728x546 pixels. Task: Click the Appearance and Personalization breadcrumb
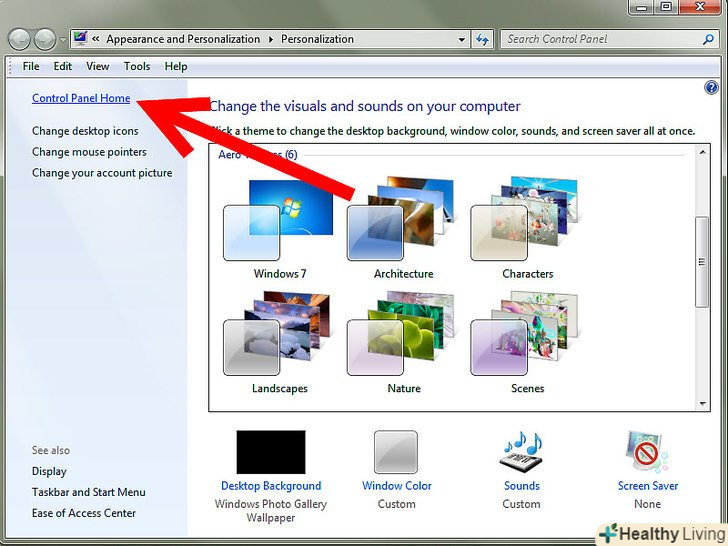(x=183, y=39)
